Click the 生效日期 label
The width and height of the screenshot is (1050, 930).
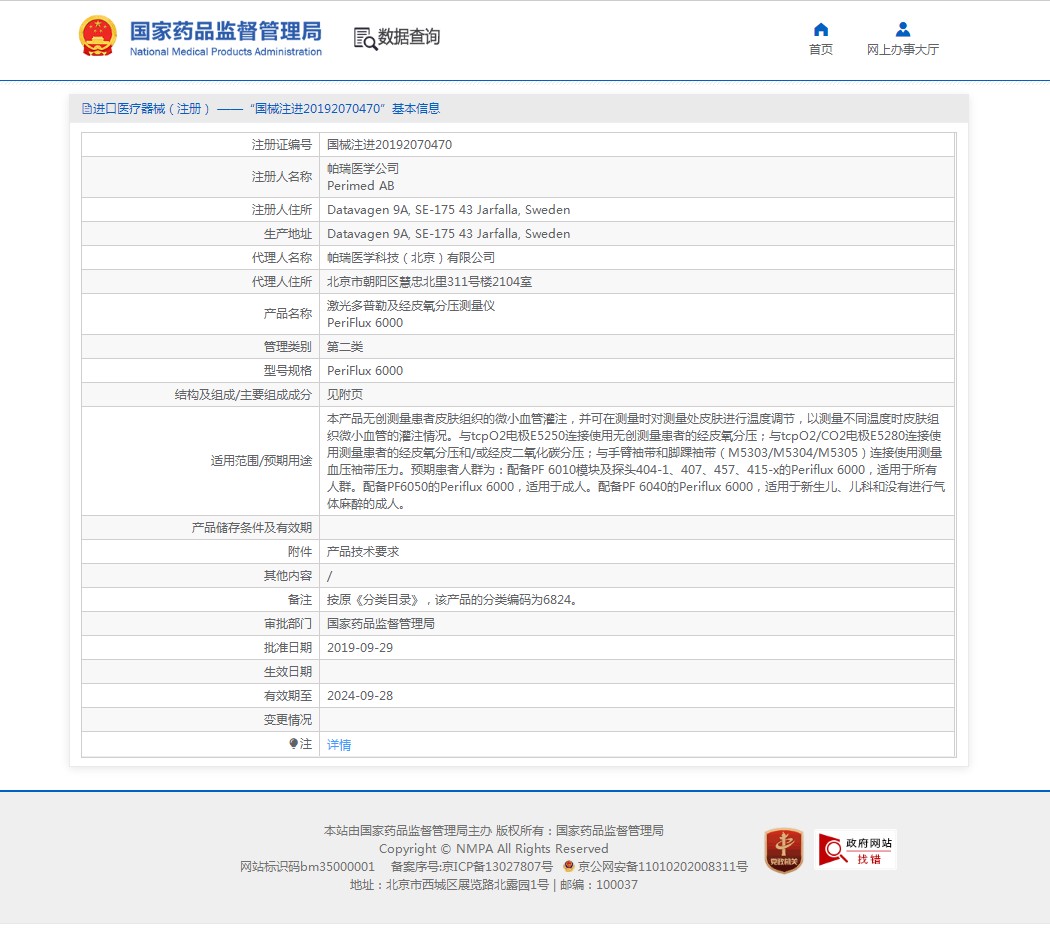[x=288, y=672]
